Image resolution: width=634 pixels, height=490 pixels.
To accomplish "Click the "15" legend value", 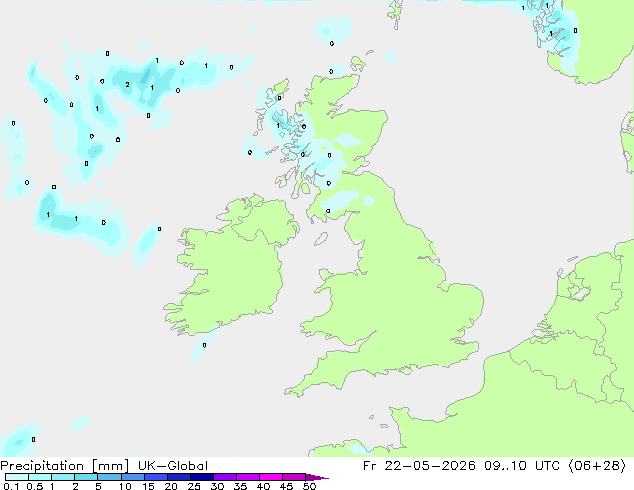I will pos(148,486).
